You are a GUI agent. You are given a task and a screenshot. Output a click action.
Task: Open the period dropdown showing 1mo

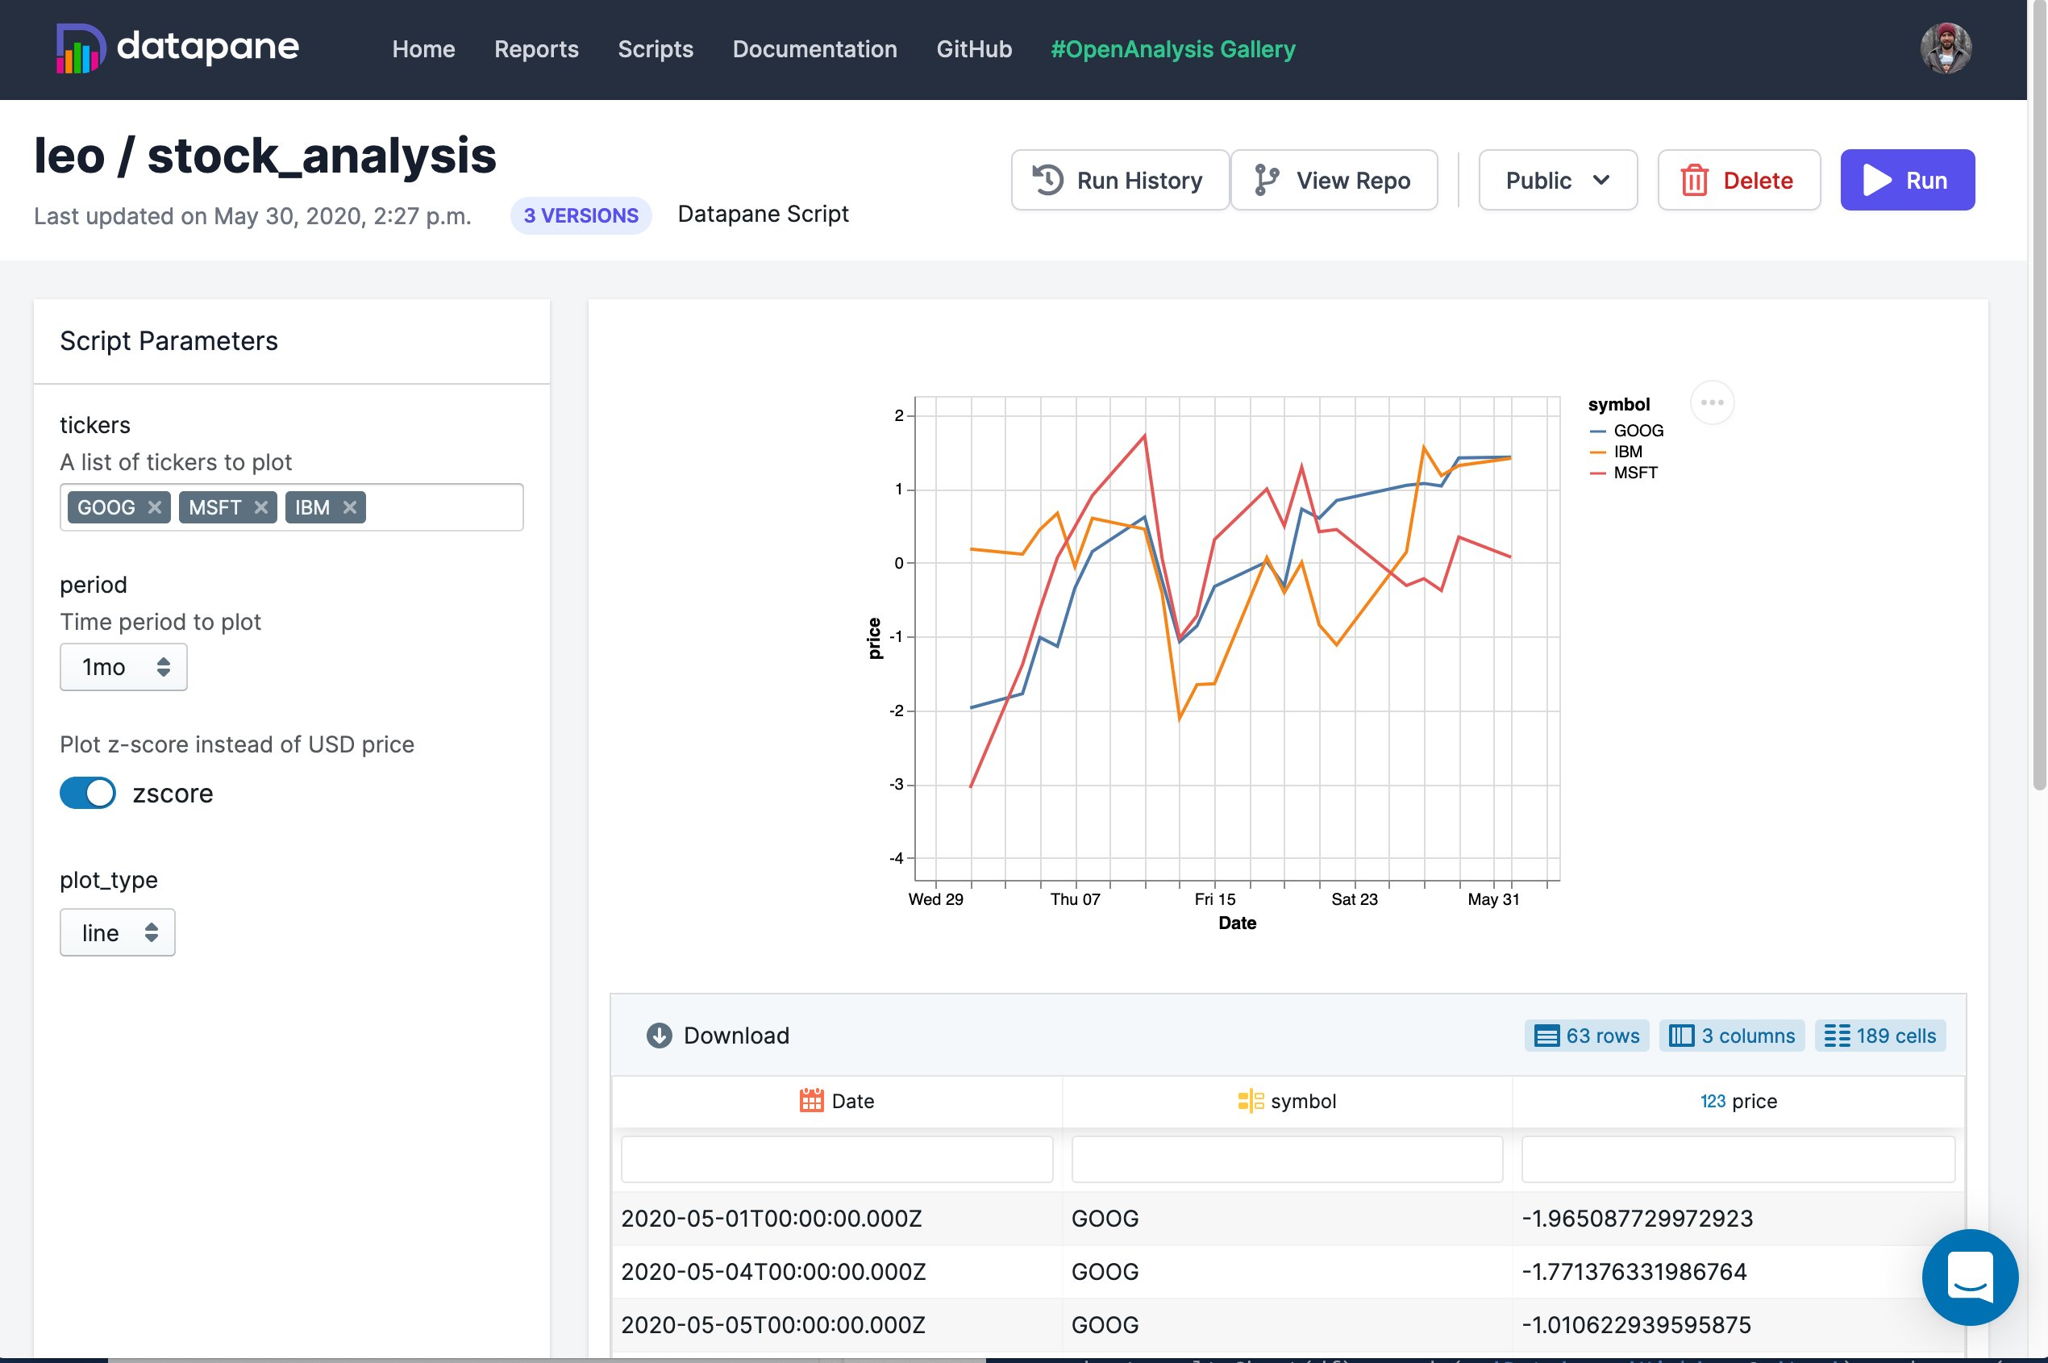(x=123, y=667)
